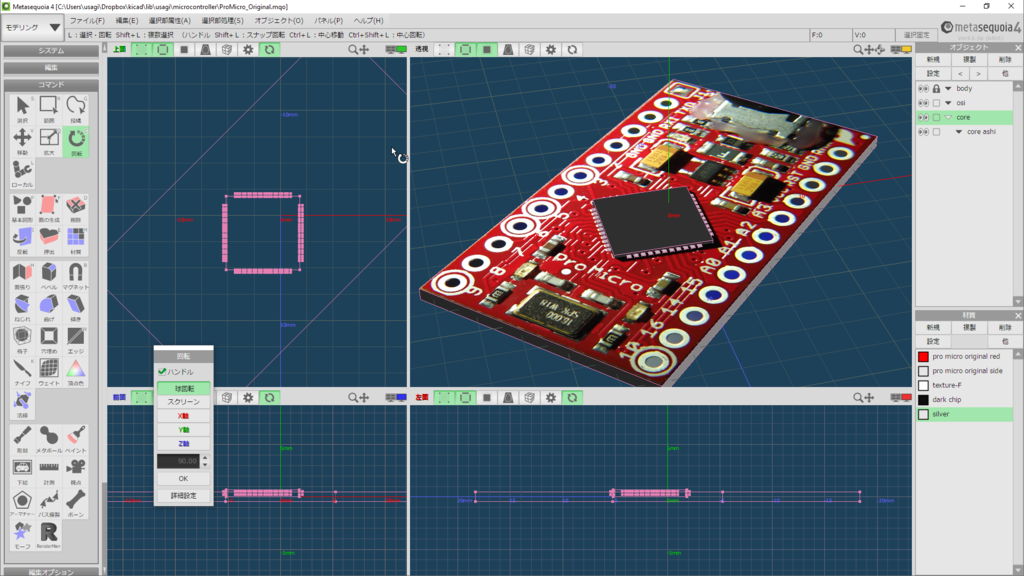This screenshot has height=576, width=1024.
Task: Unlock the body object lock icon
Action: tap(936, 88)
